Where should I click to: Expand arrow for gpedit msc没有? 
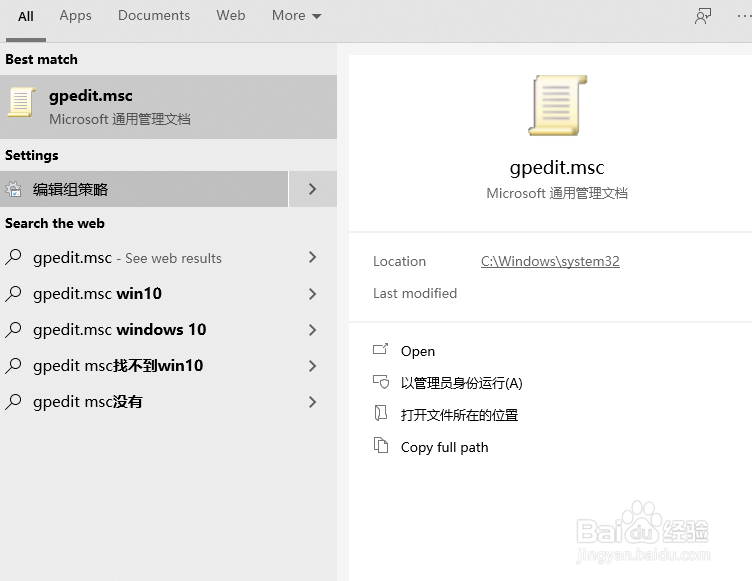(x=313, y=402)
